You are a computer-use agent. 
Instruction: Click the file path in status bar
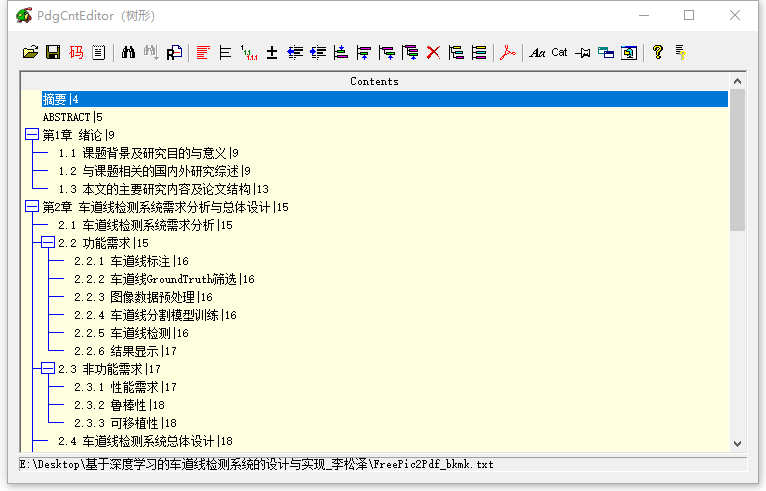tap(256, 464)
